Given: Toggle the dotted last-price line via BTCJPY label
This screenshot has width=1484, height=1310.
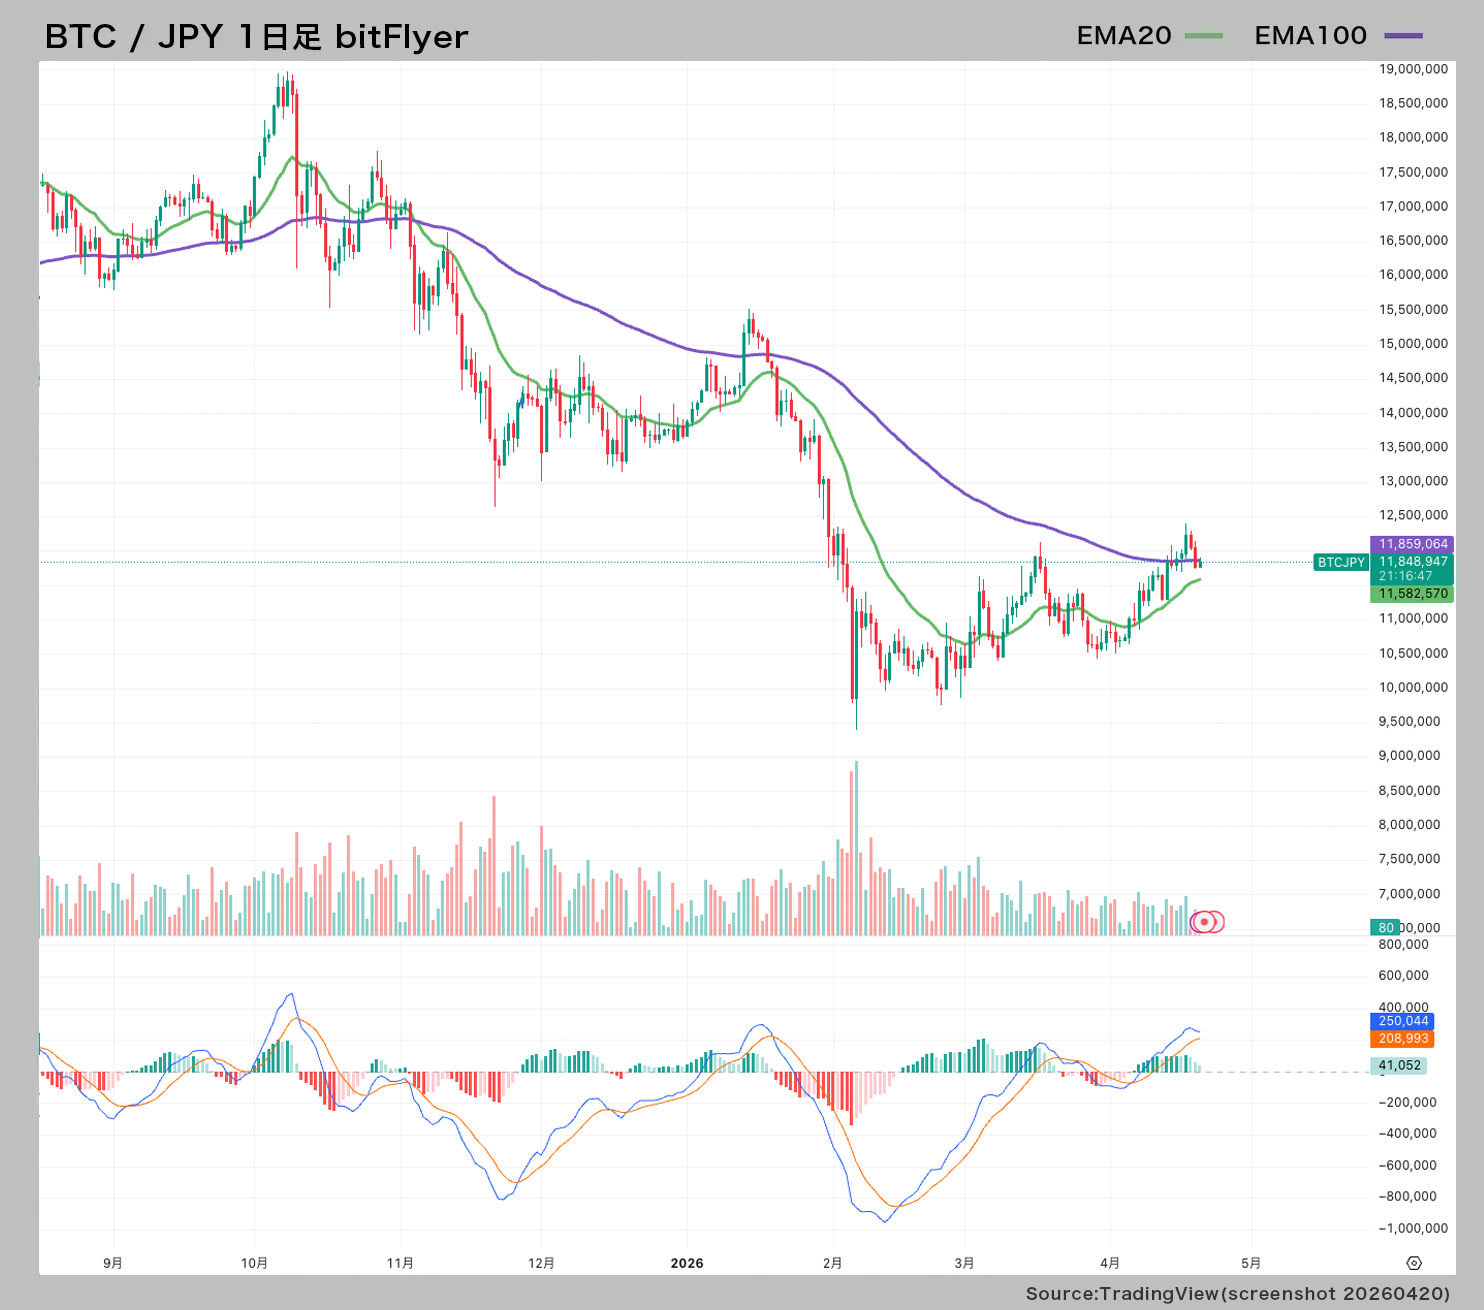Looking at the screenshot, I should click(x=1341, y=563).
